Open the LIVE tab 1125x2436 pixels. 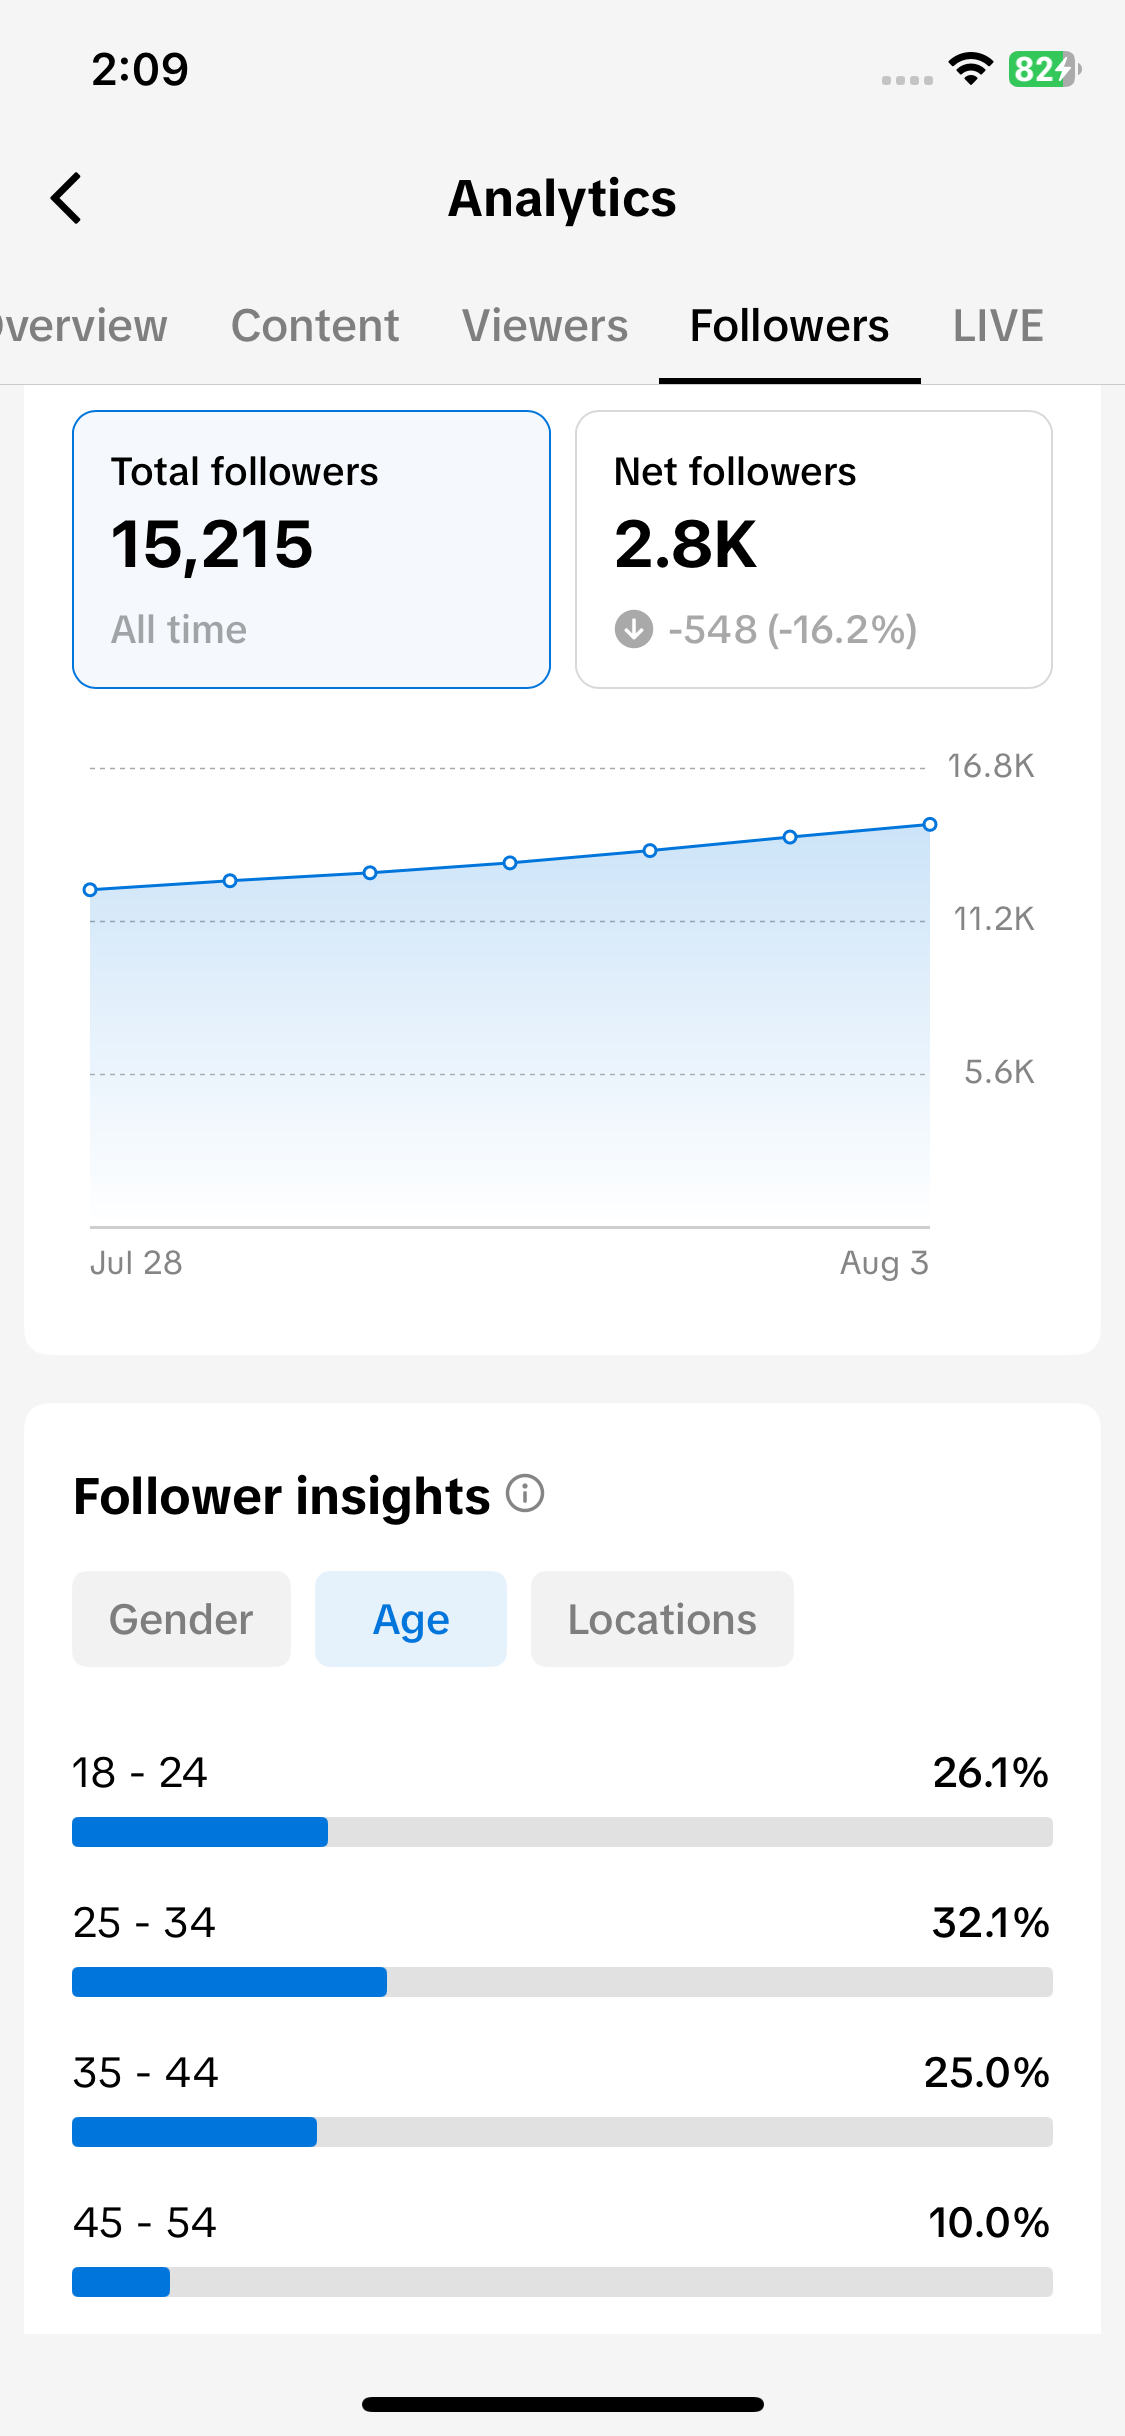998,326
